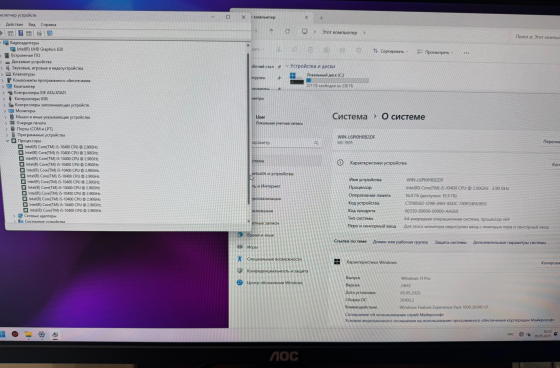This screenshot has width=560, height=368.
Task: Click the red round app icon on taskbar
Action: click(x=15, y=334)
